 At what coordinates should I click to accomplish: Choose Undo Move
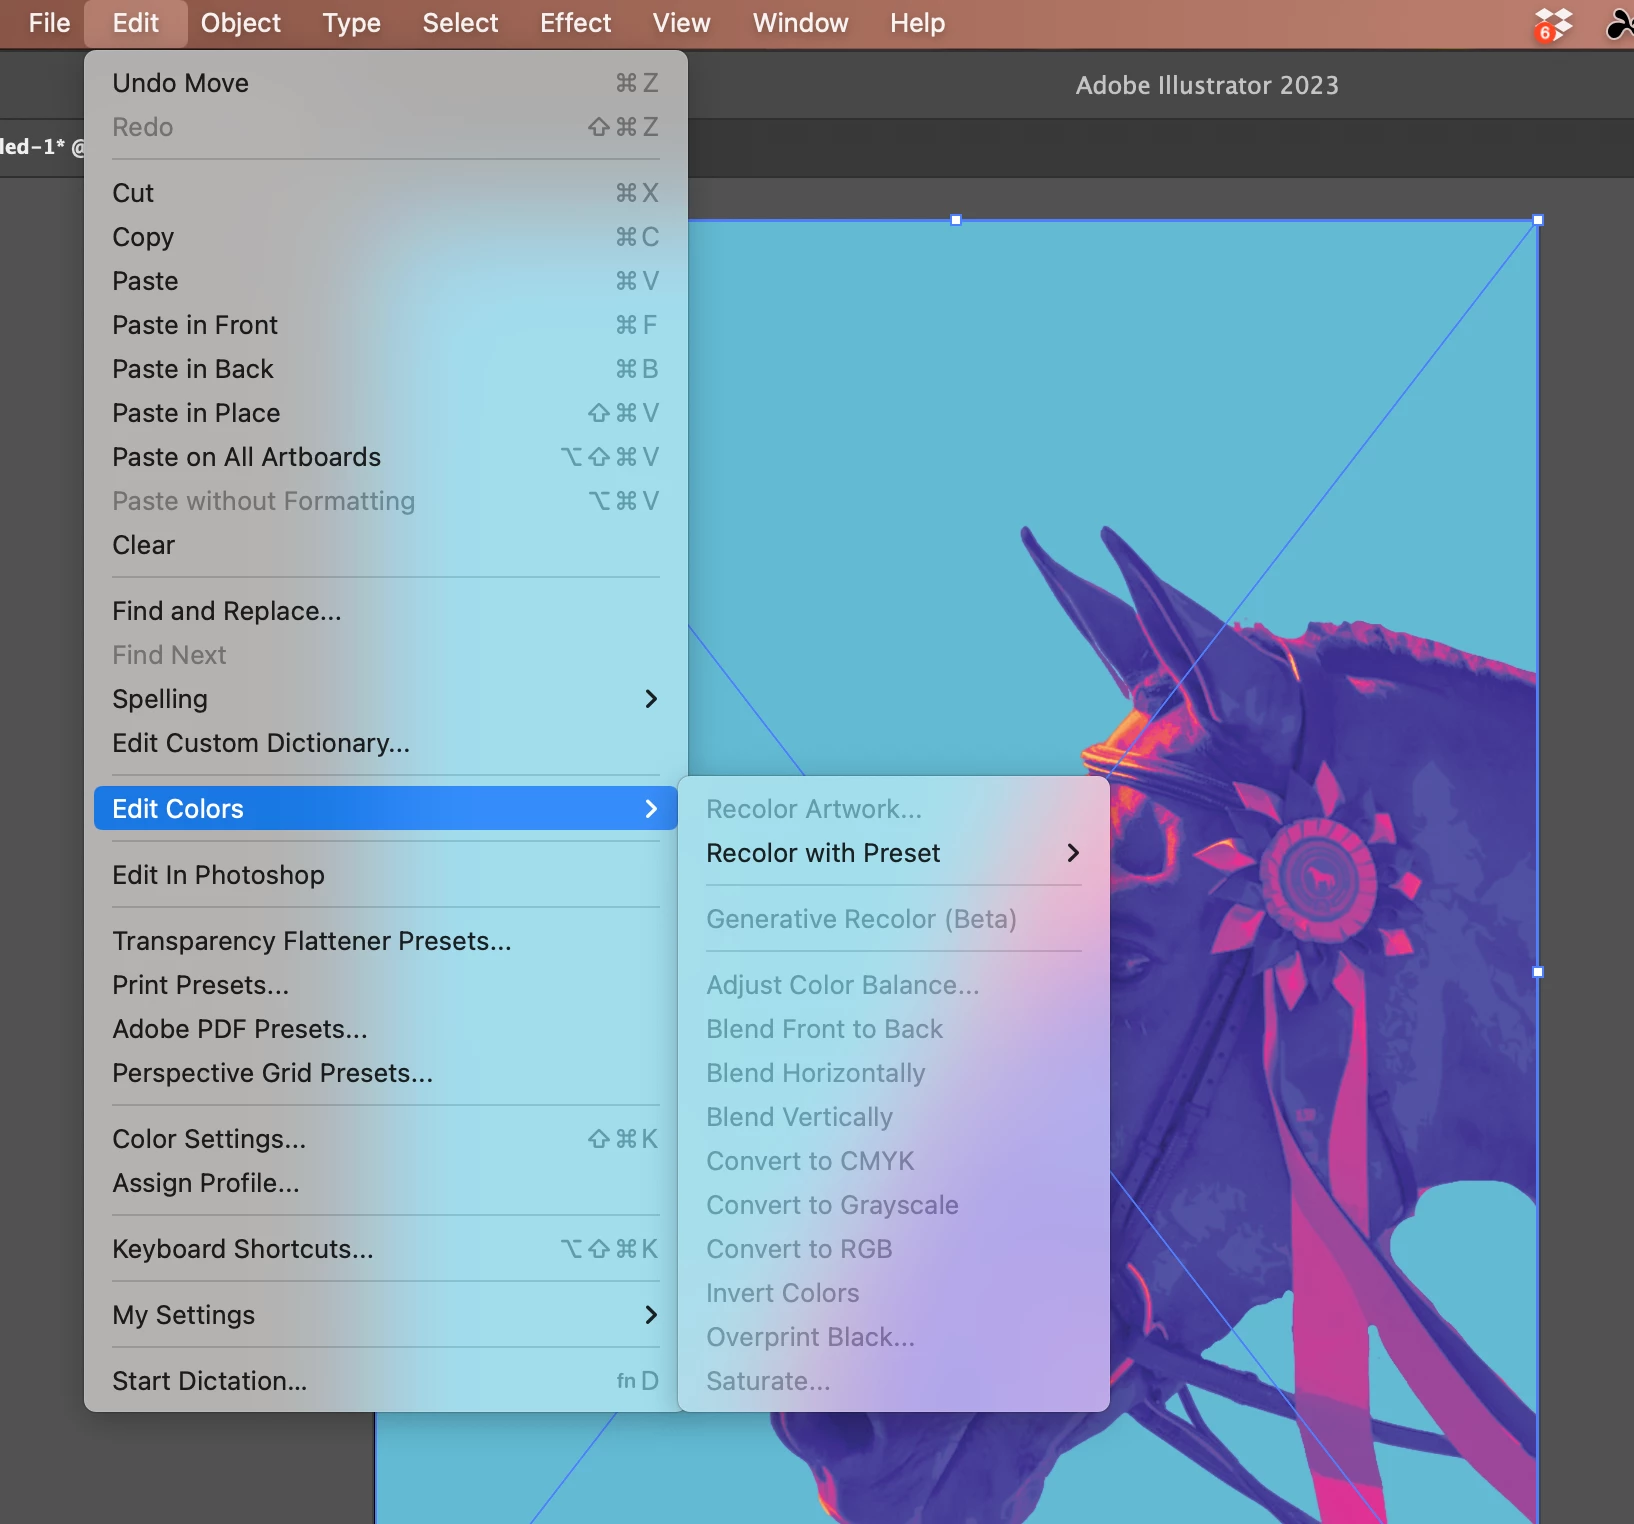[385, 83]
